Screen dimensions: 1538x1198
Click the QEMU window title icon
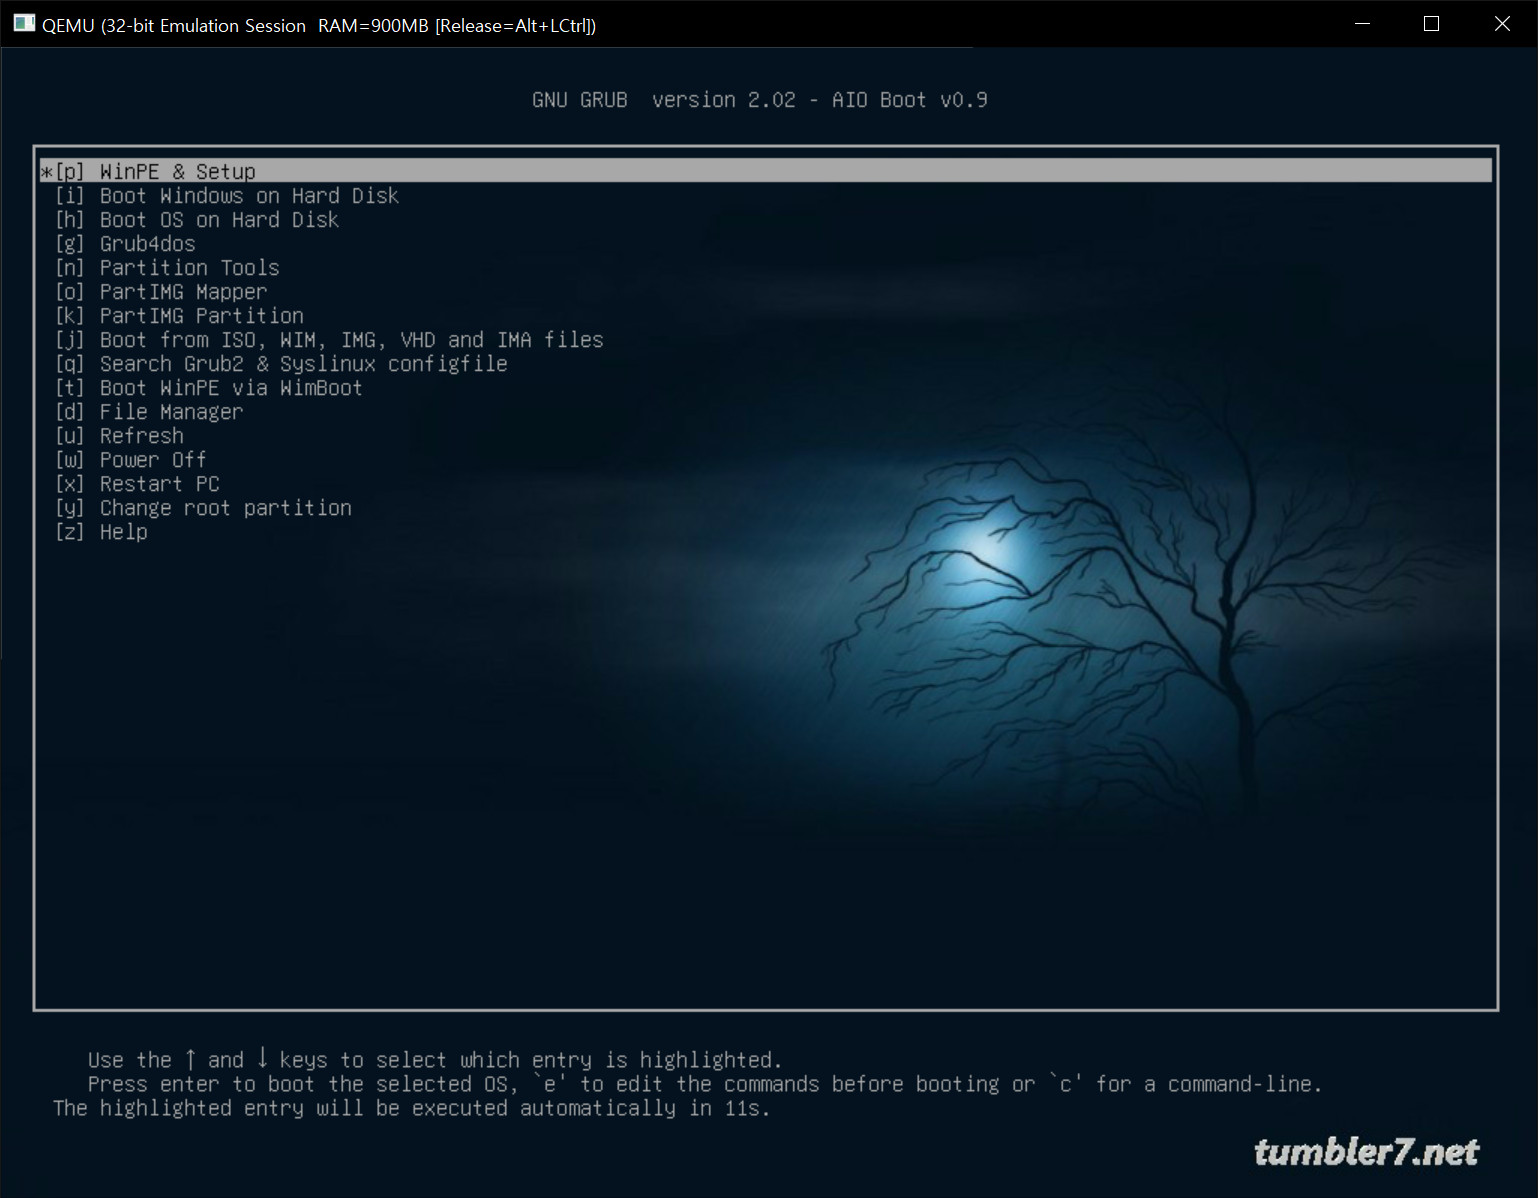click(24, 24)
